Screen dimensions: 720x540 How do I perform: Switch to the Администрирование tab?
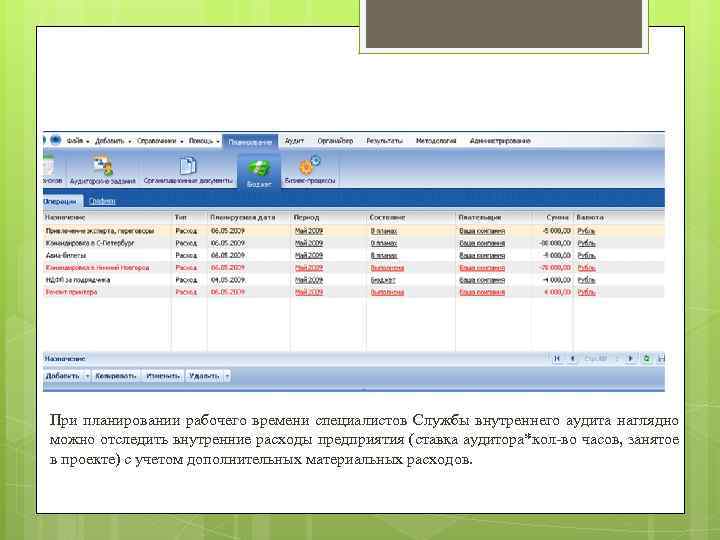(x=500, y=141)
